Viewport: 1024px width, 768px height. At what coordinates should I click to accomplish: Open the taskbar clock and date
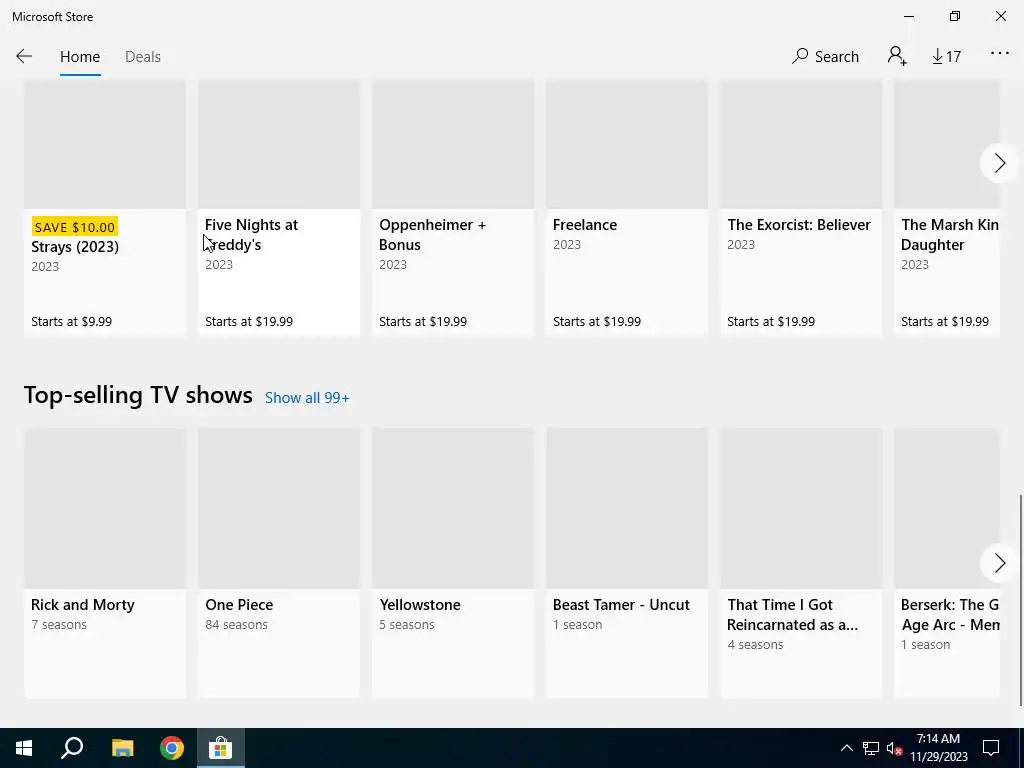[x=938, y=748]
